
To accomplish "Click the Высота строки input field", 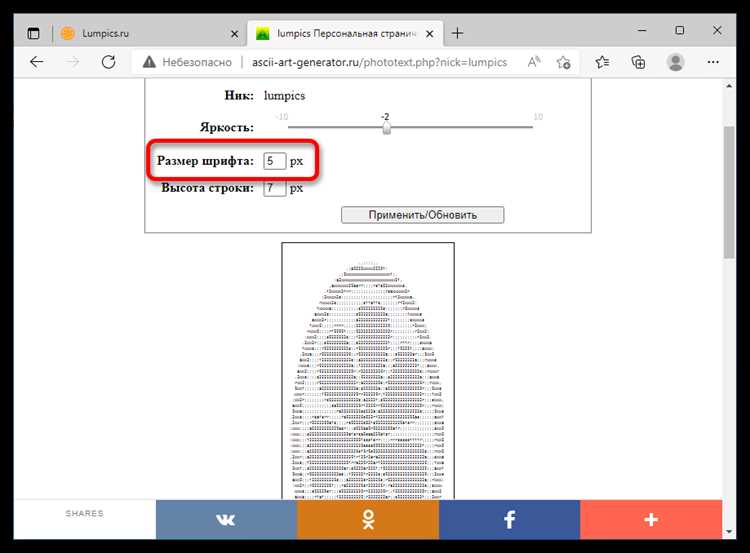I will click(274, 188).
